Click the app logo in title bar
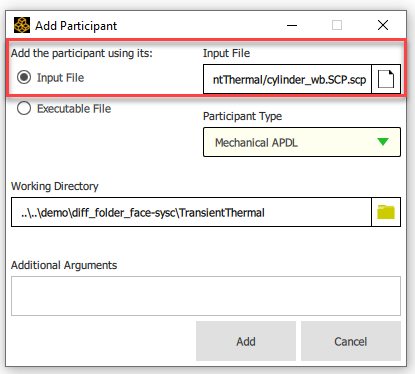Viewport: 415px width, 374px height. [22, 25]
